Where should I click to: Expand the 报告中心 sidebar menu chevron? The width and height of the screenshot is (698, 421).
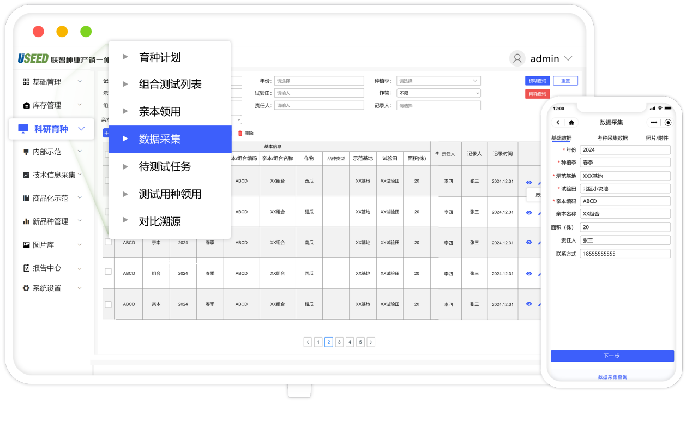[80, 268]
